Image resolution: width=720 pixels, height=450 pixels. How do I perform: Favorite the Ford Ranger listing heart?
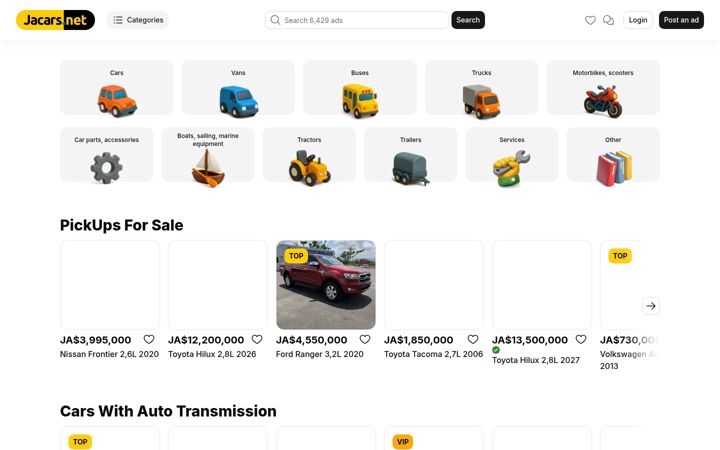(365, 339)
